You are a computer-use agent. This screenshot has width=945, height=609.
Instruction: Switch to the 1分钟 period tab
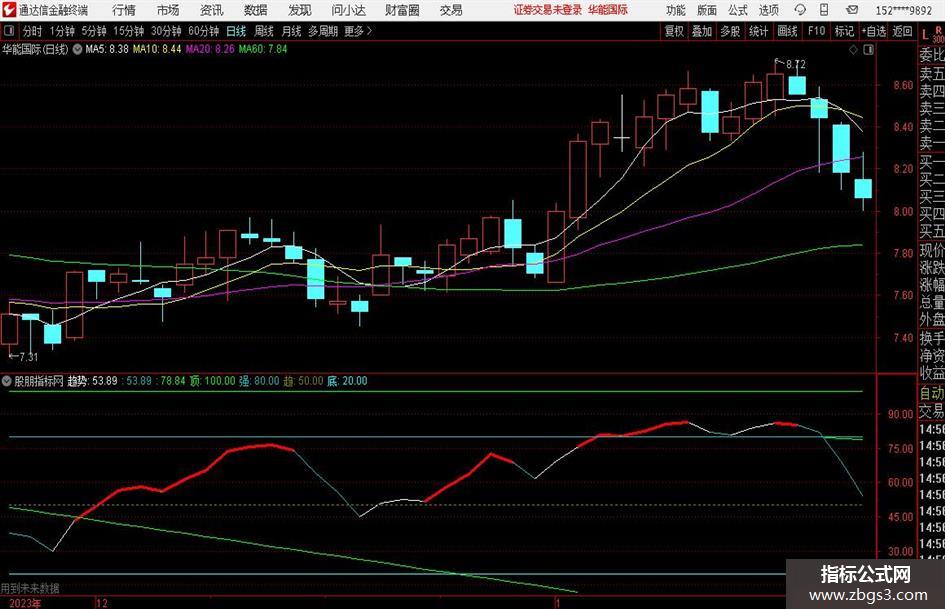click(x=61, y=31)
